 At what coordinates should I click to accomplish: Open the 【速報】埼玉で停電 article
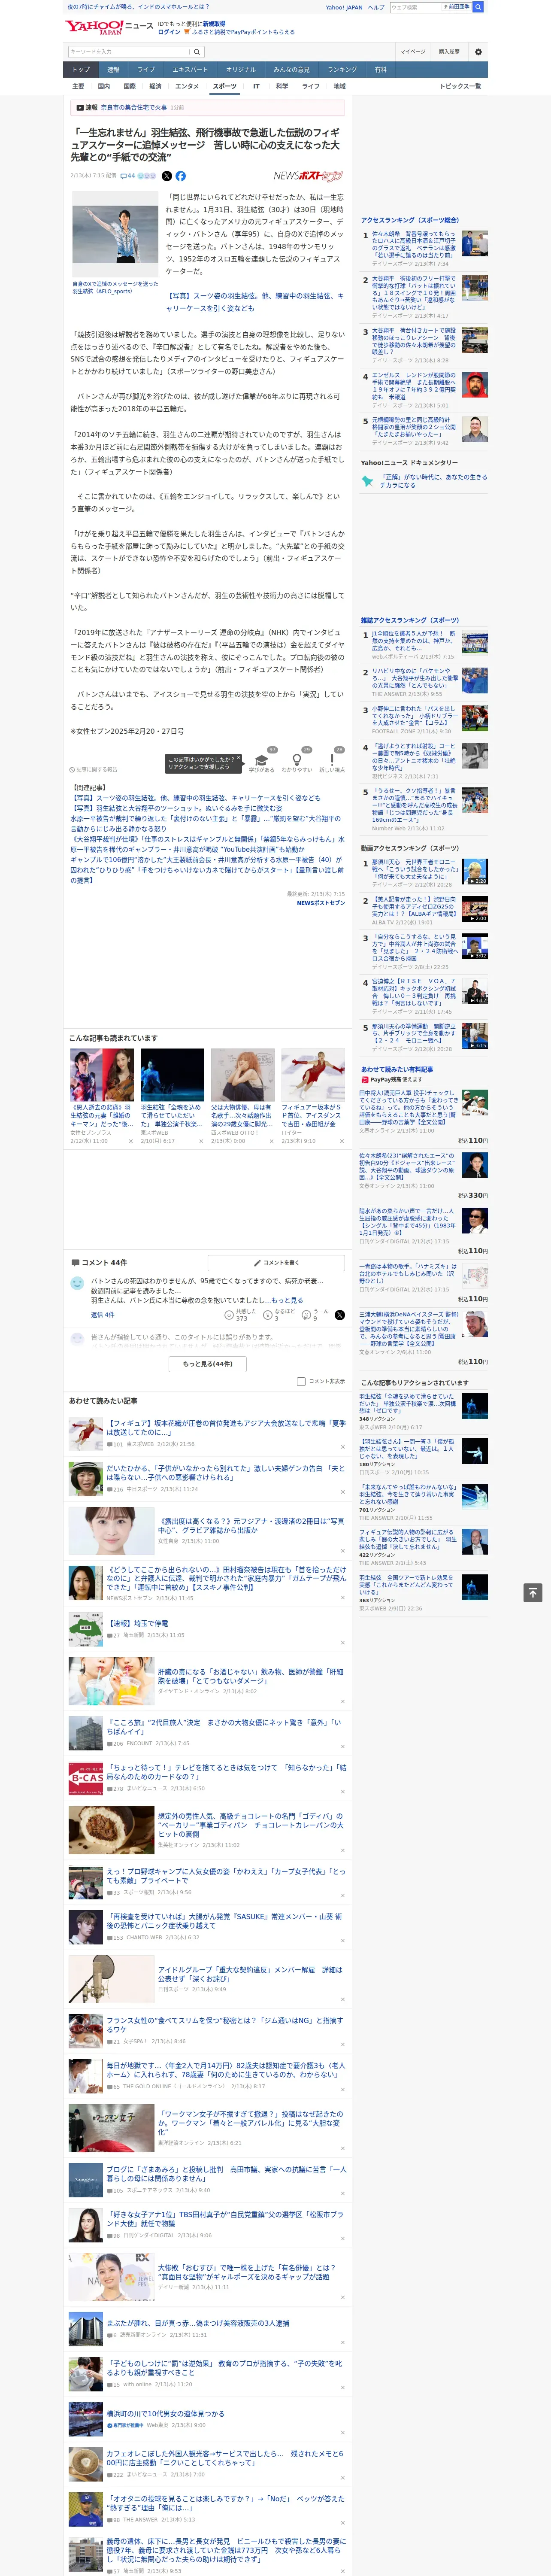coord(138,1623)
